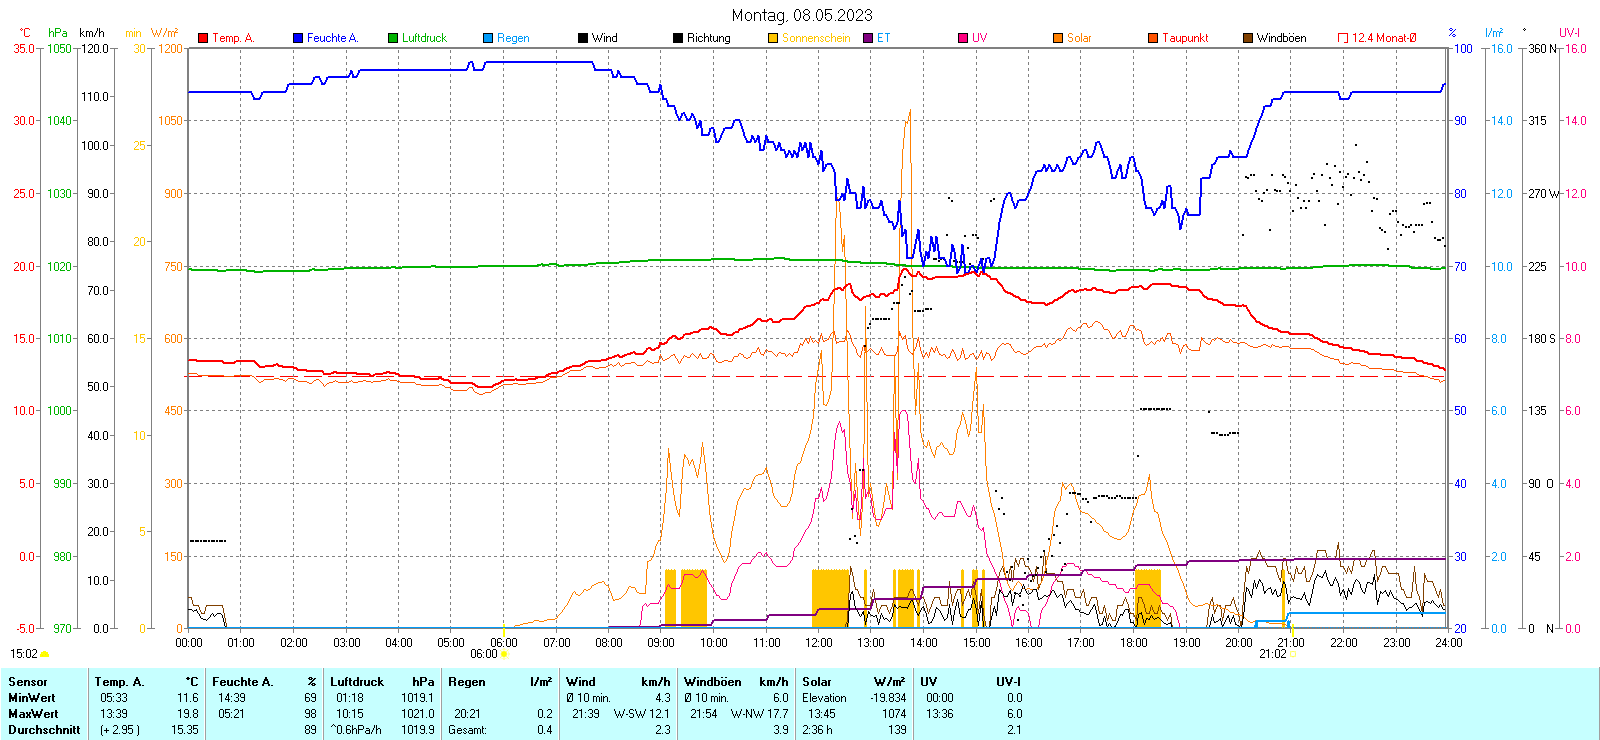Toggle the Regen series legend label

click(x=513, y=38)
